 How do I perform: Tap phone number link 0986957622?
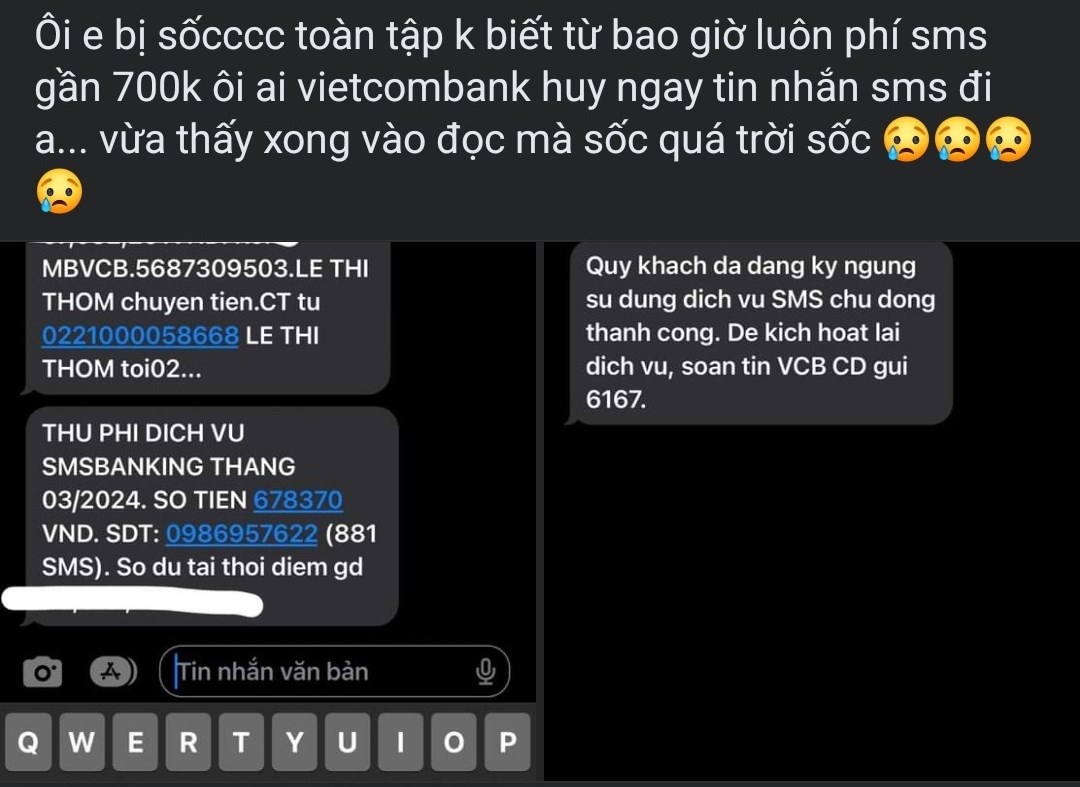[241, 534]
